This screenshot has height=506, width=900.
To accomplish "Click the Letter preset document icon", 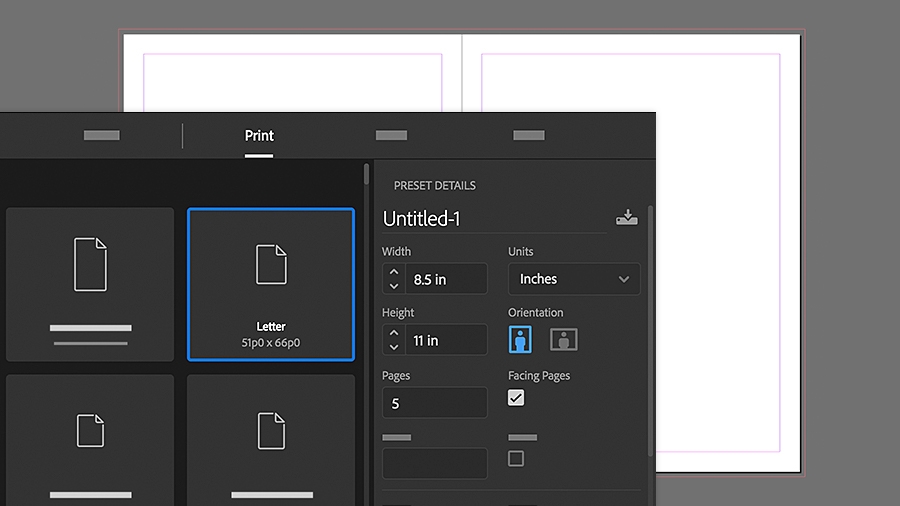I will [271, 264].
